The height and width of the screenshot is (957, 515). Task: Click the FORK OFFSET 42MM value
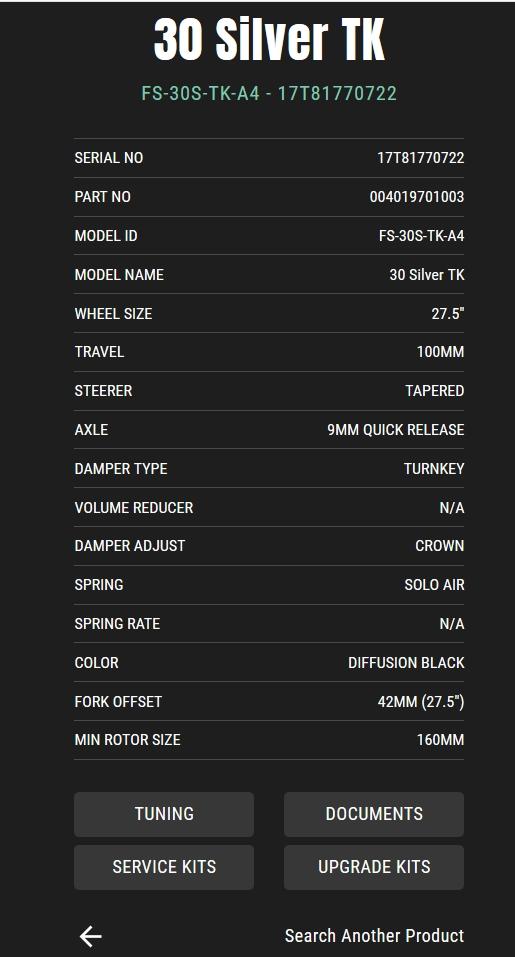click(421, 702)
